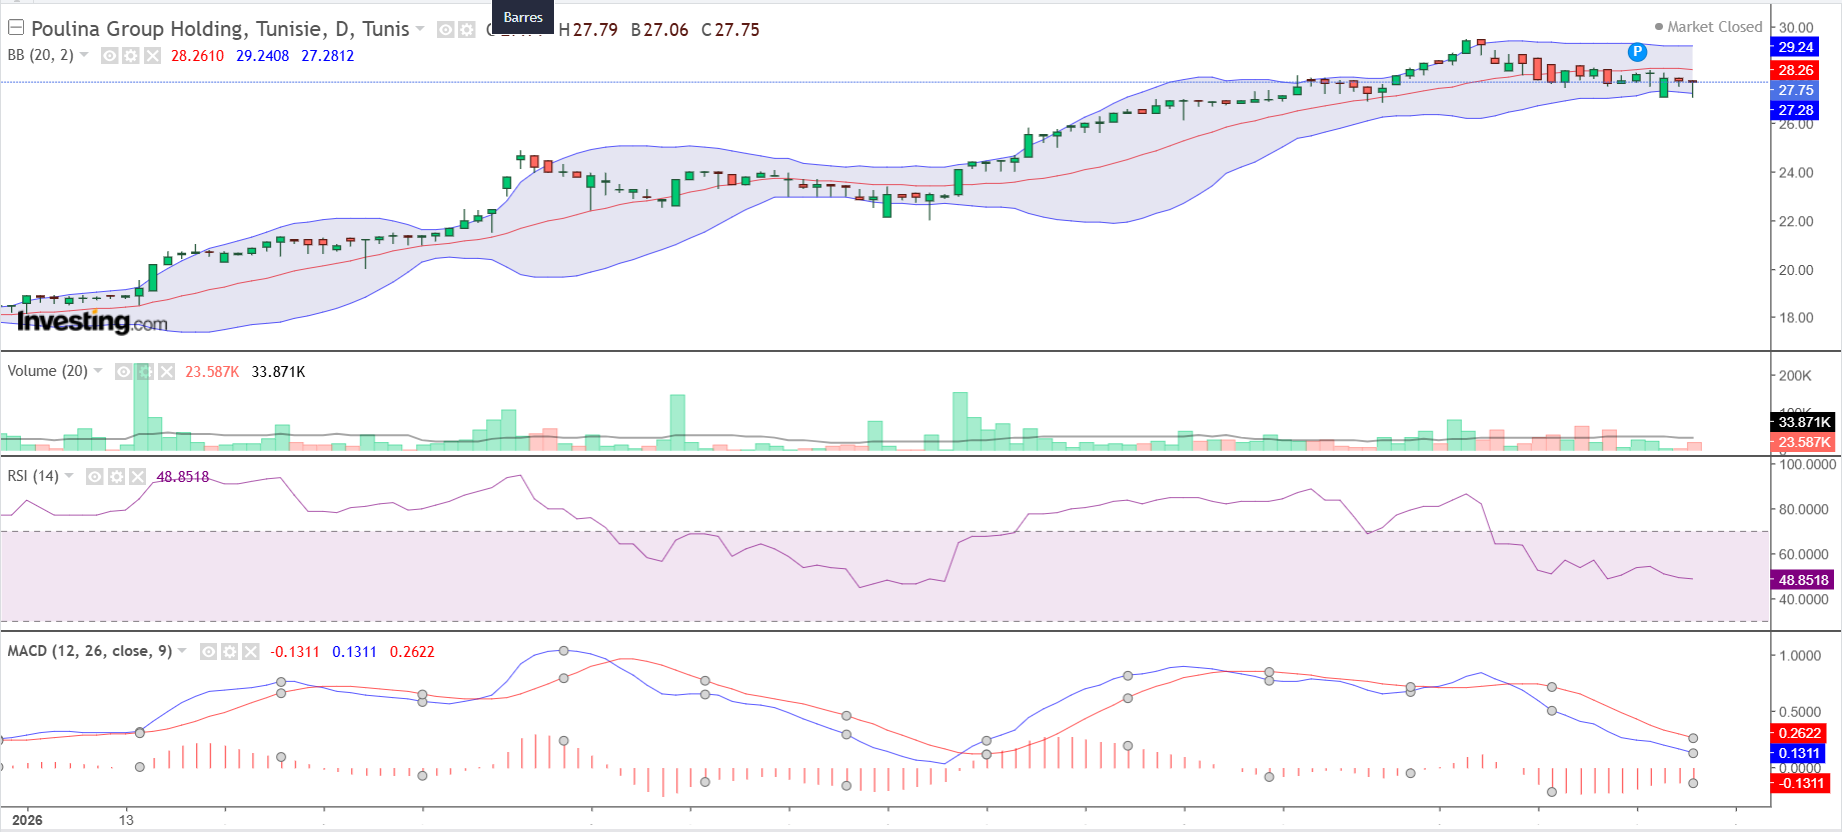Expand the MACD (12, 26, close, 9) dropdown arrow
The height and width of the screenshot is (832, 1842).
coord(182,651)
